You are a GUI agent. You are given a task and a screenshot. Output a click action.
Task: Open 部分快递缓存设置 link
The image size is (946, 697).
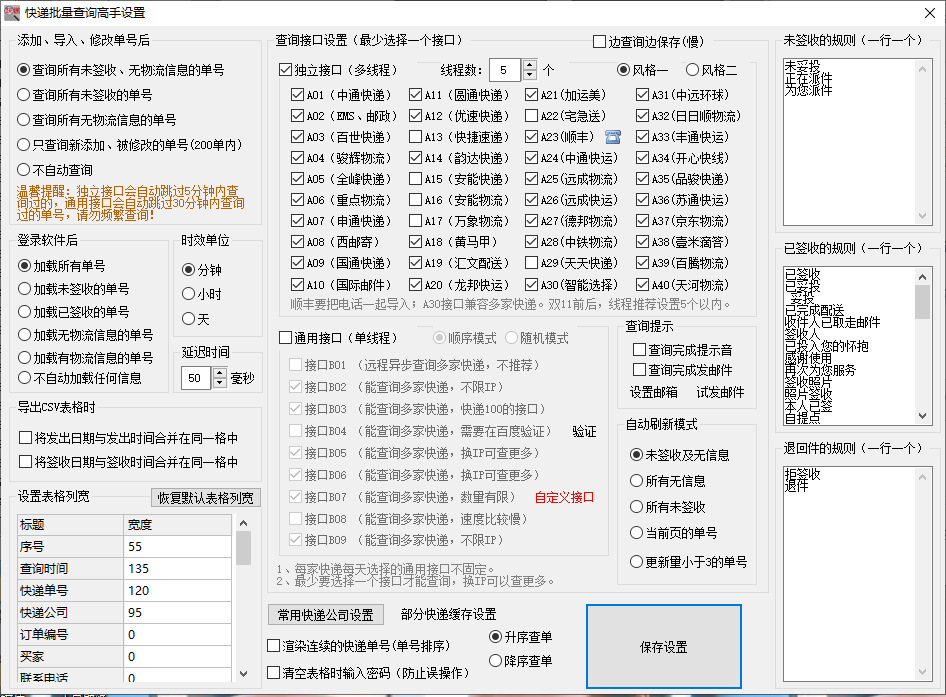pos(448,614)
